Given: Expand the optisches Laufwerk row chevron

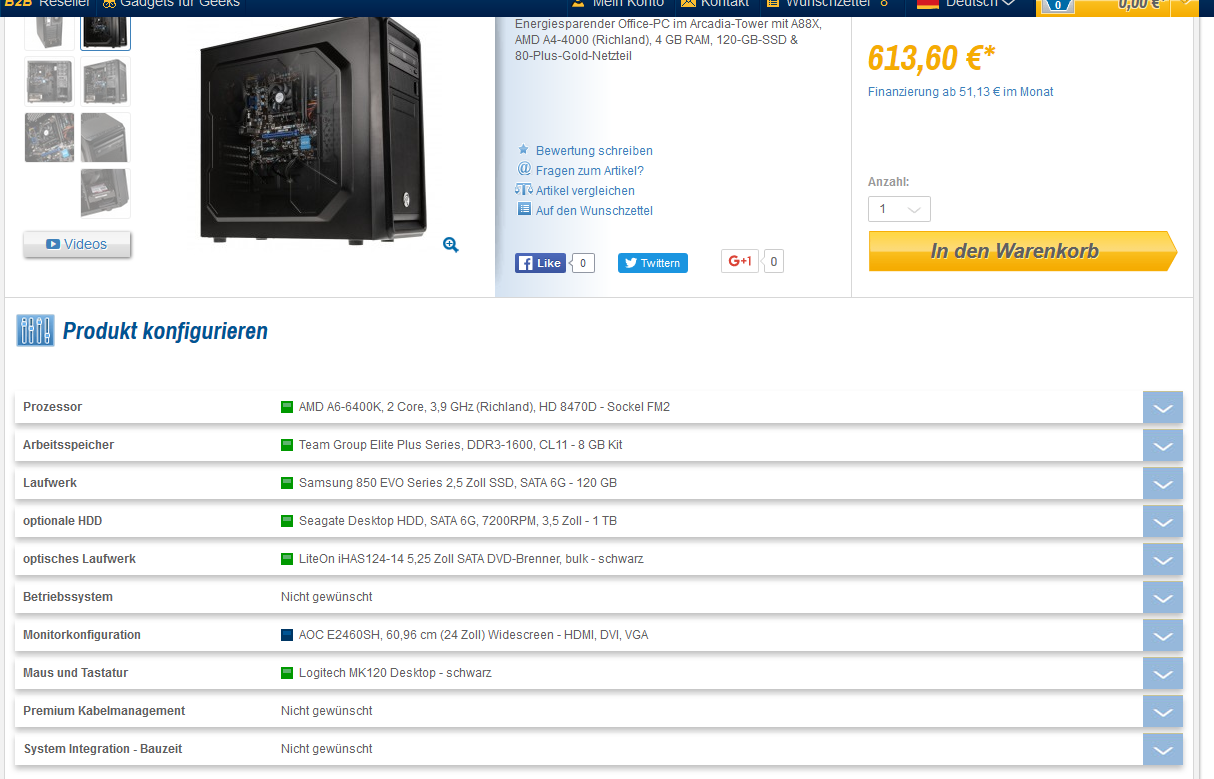Looking at the screenshot, I should coord(1162,560).
